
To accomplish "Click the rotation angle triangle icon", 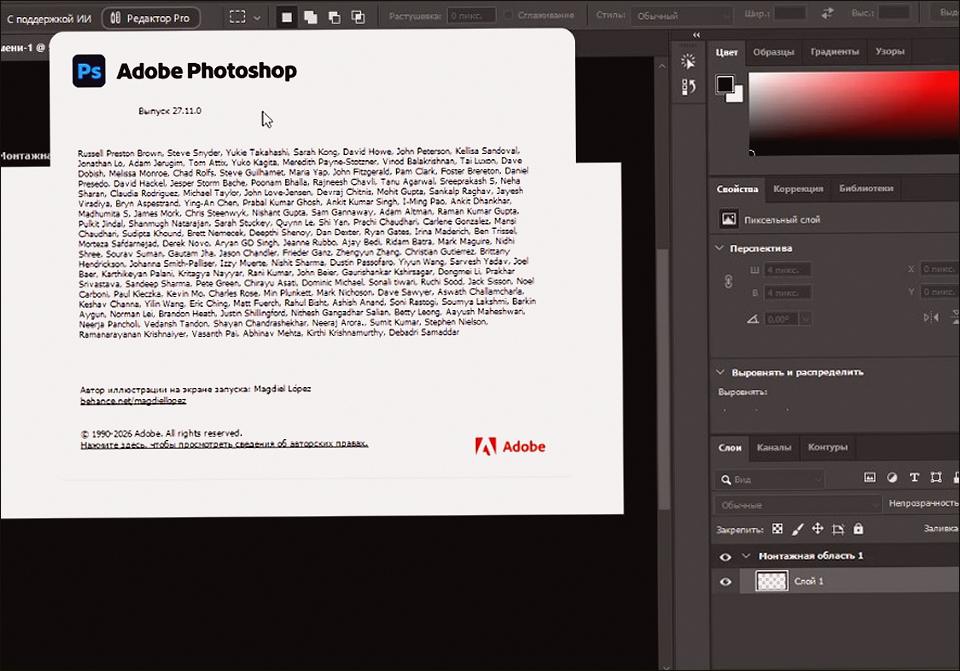I will click(x=752, y=319).
